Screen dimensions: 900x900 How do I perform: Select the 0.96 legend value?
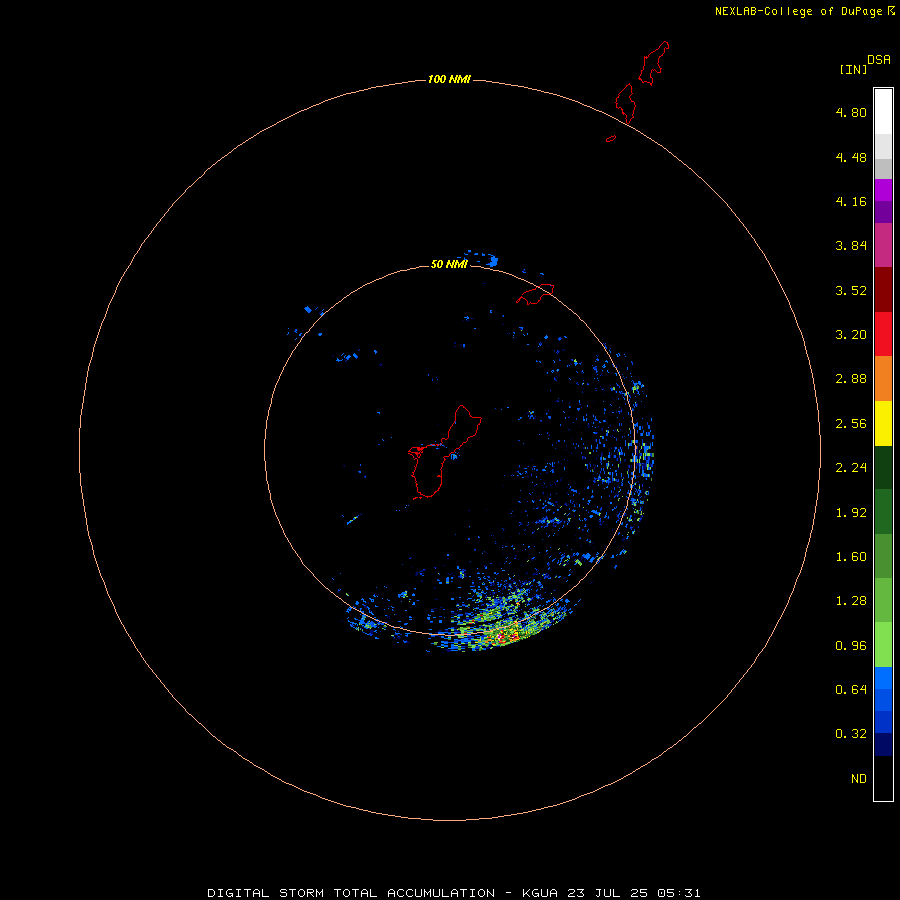pos(851,646)
